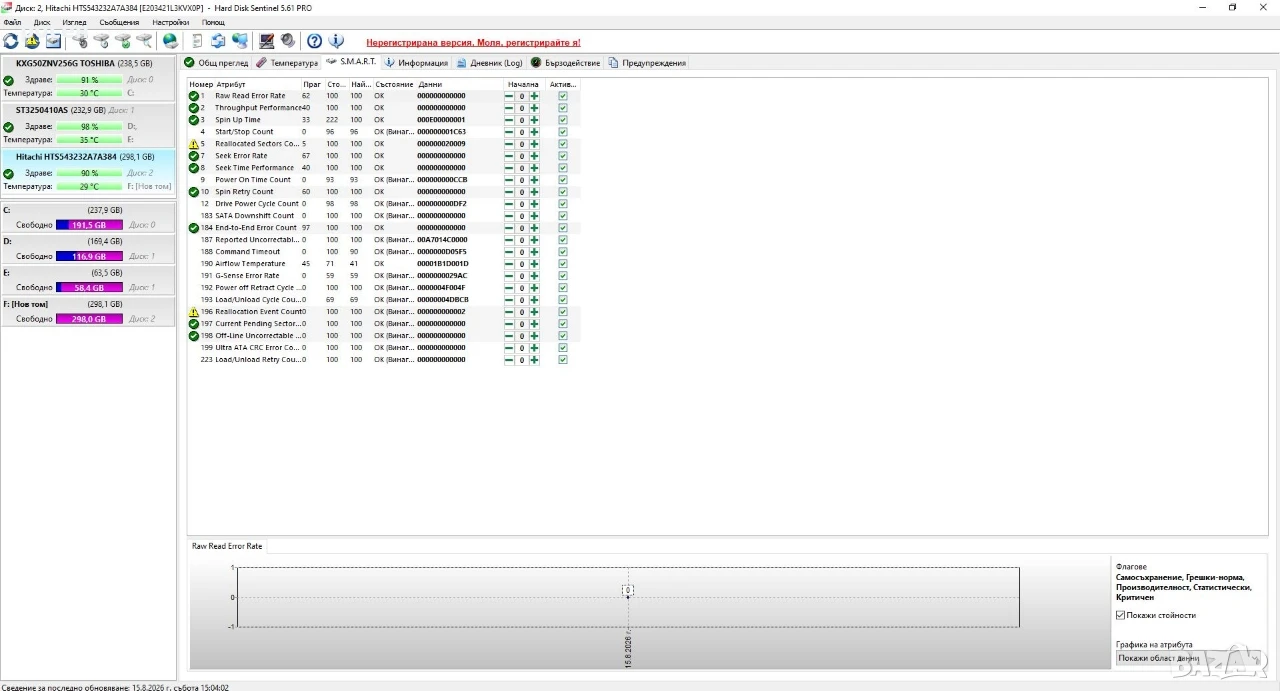This screenshot has width=1280, height=691.
Task: Click warning icon on Reallocated Sectors Count row
Action: 194,144
